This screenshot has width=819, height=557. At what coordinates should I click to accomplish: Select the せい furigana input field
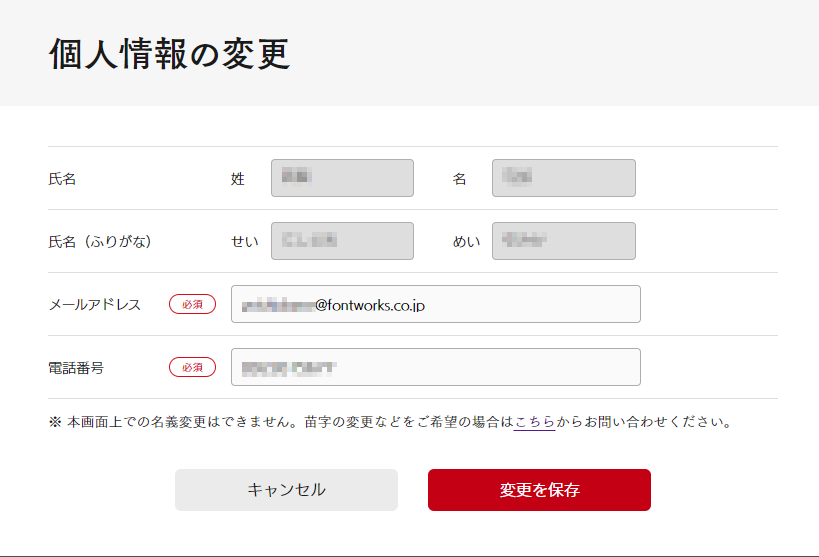click(342, 241)
